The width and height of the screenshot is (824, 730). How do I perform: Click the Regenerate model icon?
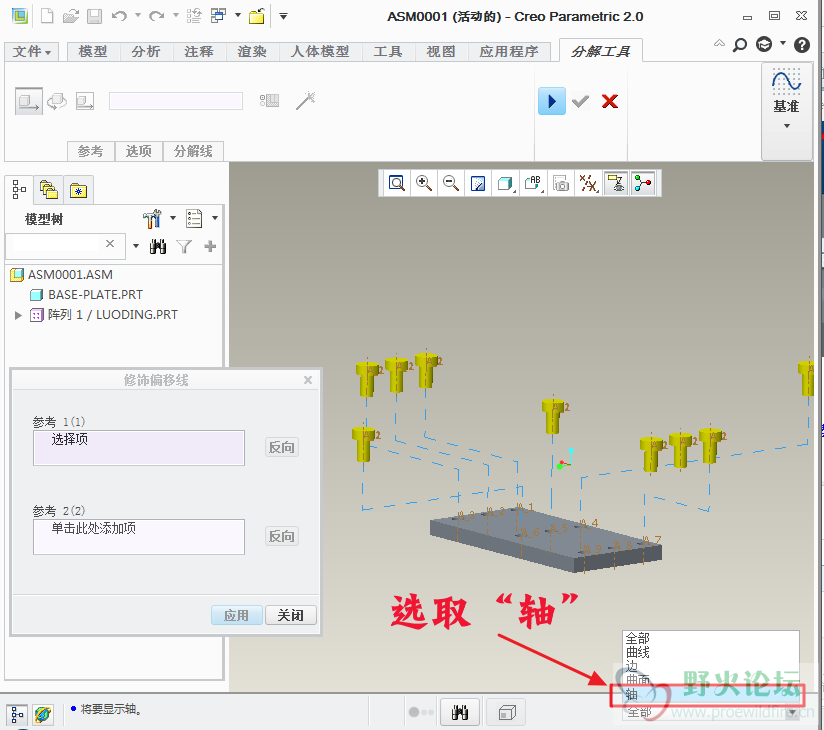click(x=194, y=16)
